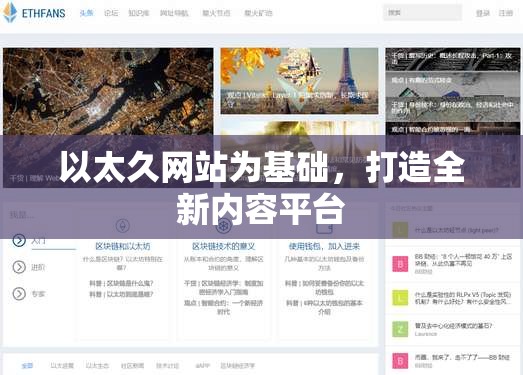The height and width of the screenshot is (375, 523).
Task: Open the 干货 | 身份技术 article banner
Action: (x=453, y=109)
